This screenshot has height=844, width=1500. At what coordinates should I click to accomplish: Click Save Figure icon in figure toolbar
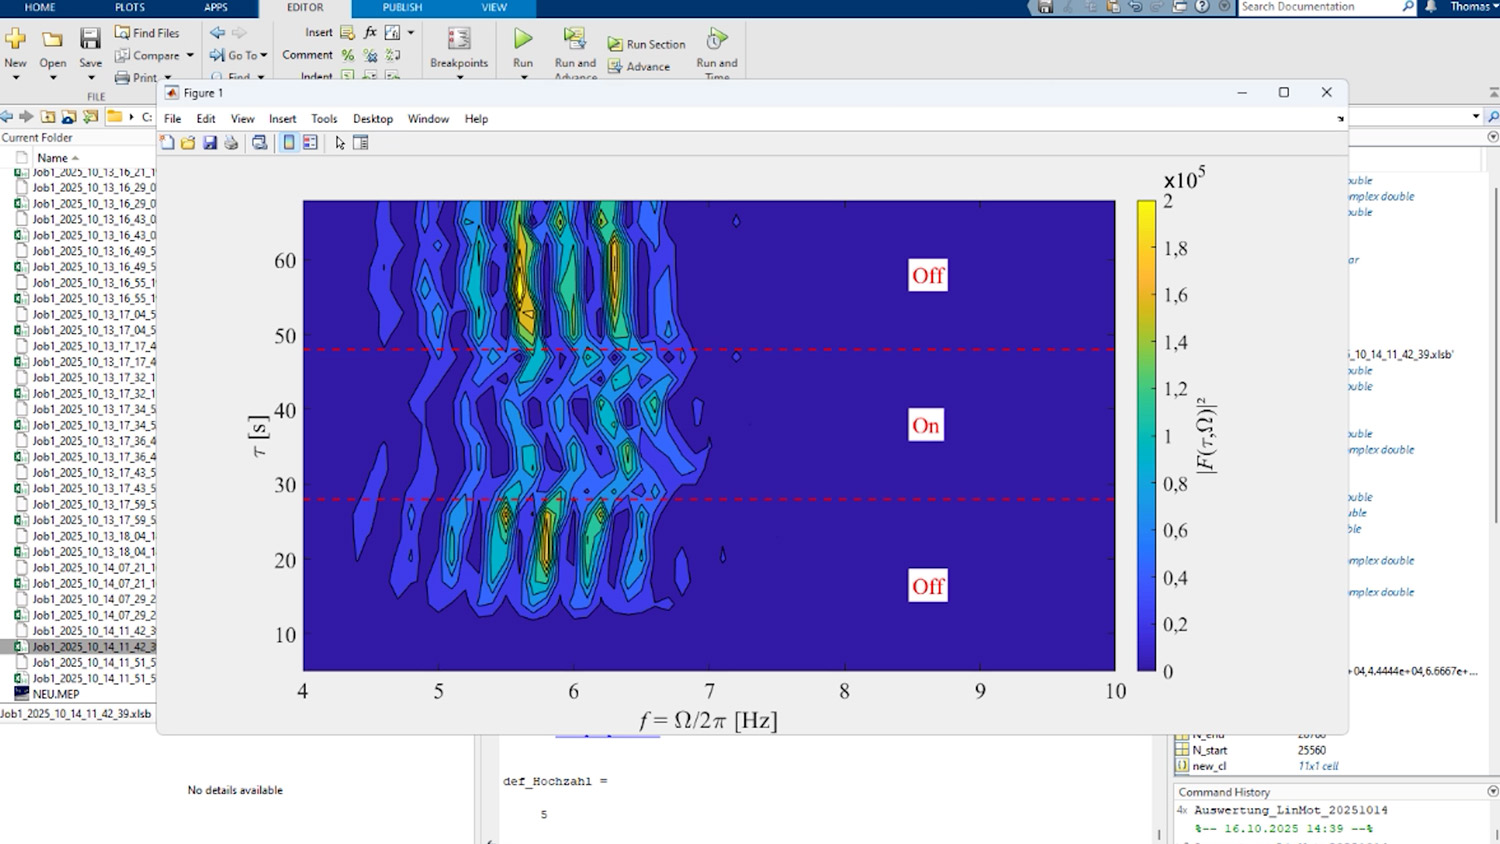pyautogui.click(x=210, y=143)
